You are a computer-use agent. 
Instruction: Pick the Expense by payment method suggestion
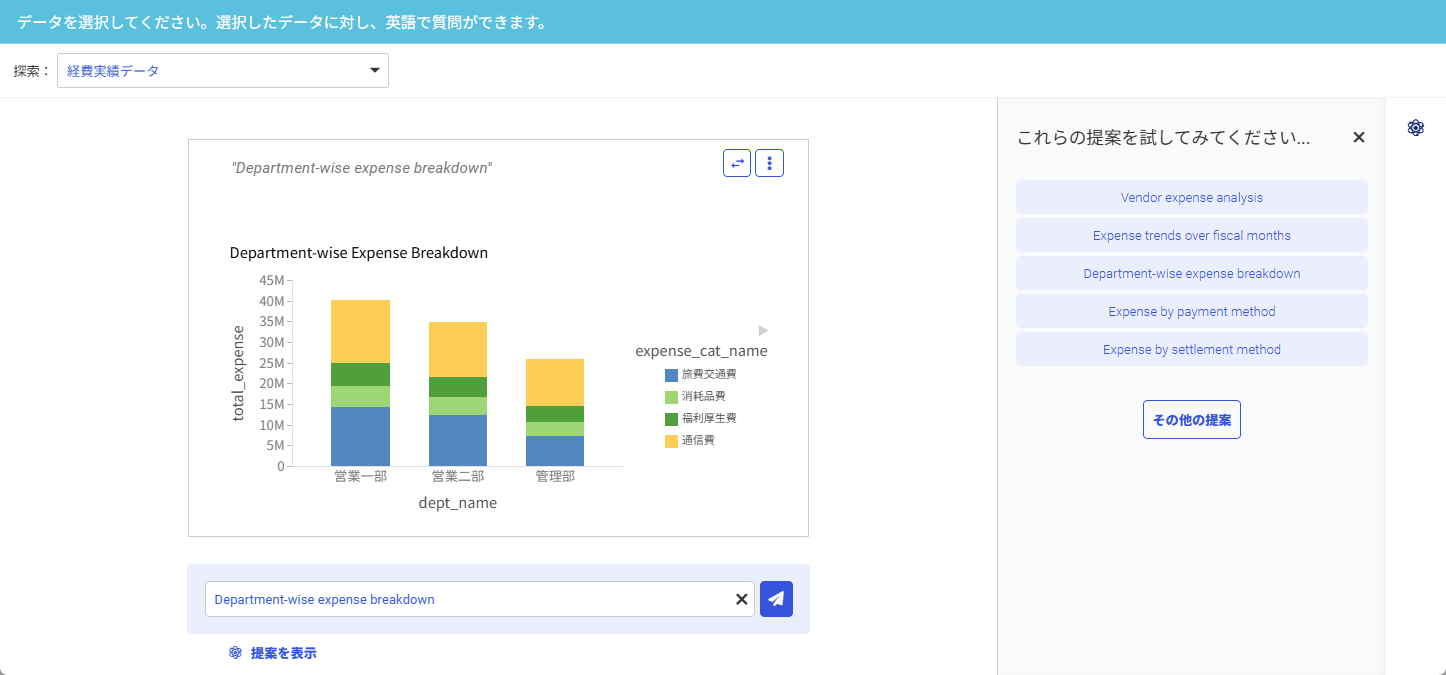point(1192,311)
